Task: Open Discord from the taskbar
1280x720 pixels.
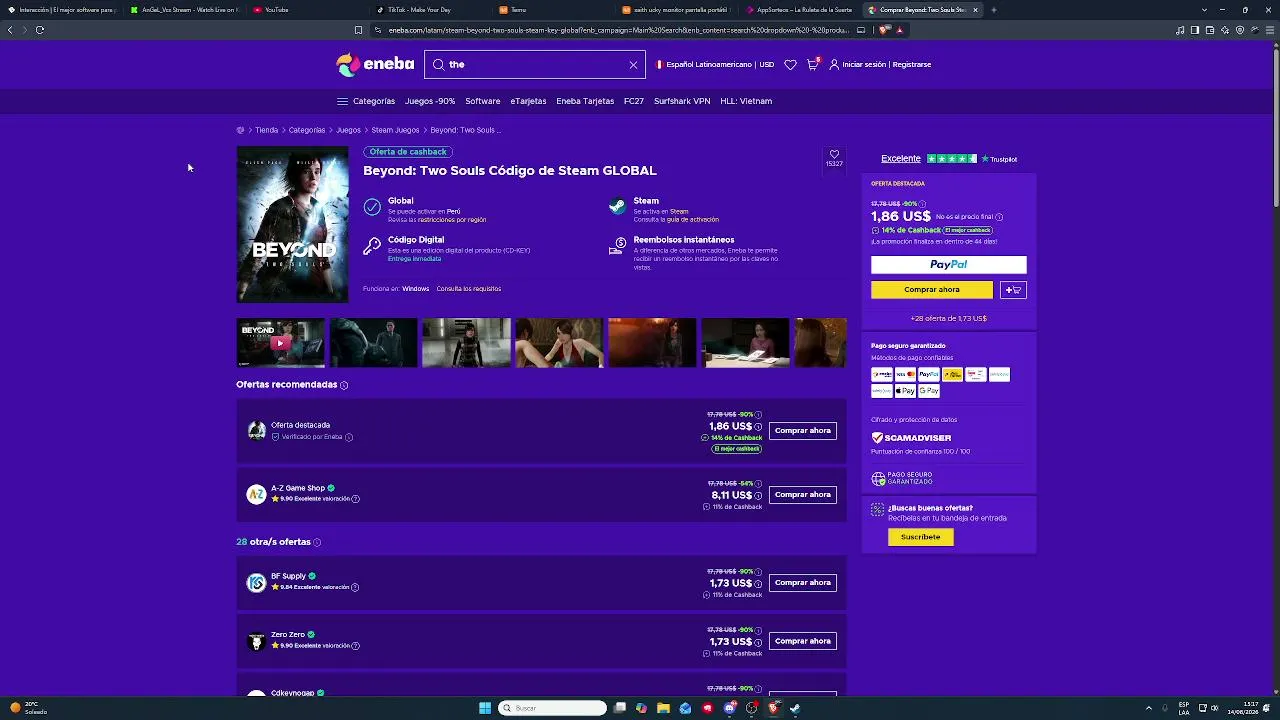Action: pos(730,708)
